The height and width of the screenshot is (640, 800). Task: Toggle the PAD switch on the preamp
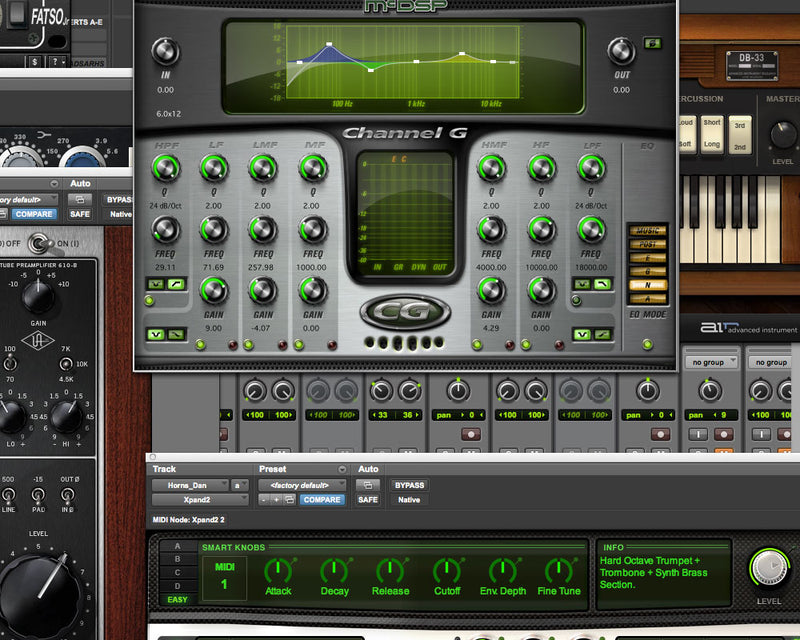pos(39,494)
